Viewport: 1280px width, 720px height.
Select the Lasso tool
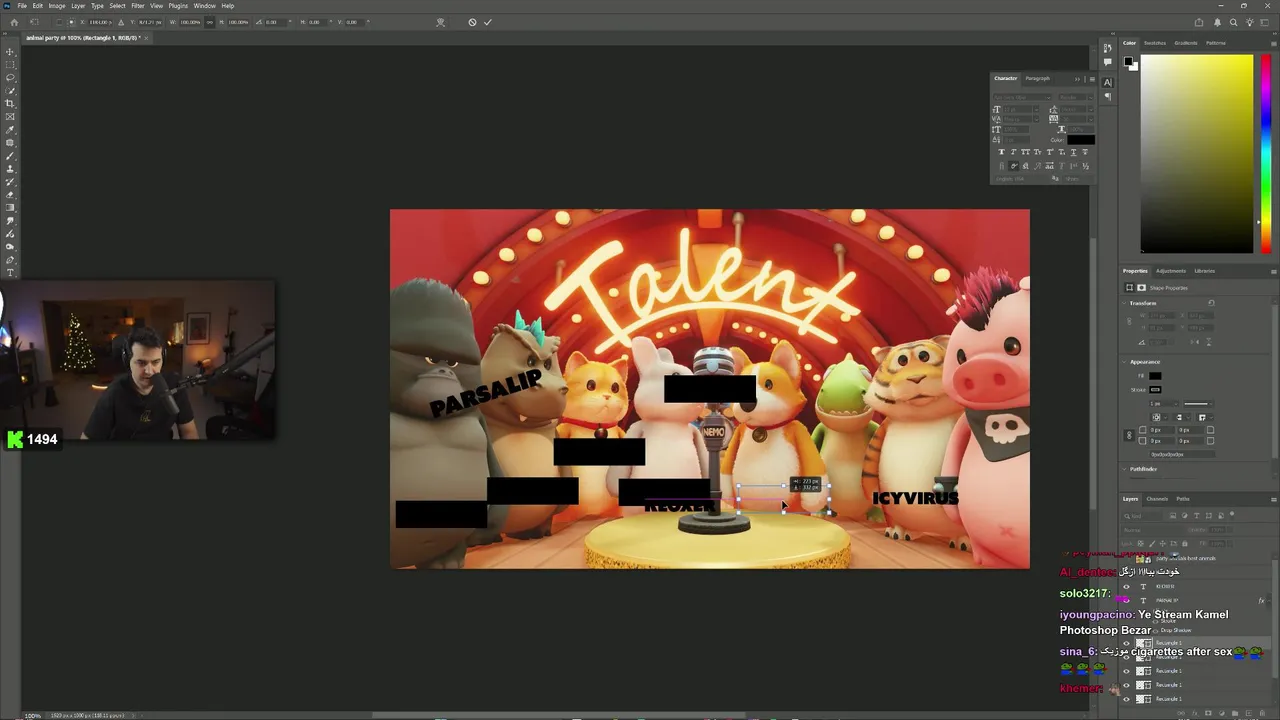point(11,78)
